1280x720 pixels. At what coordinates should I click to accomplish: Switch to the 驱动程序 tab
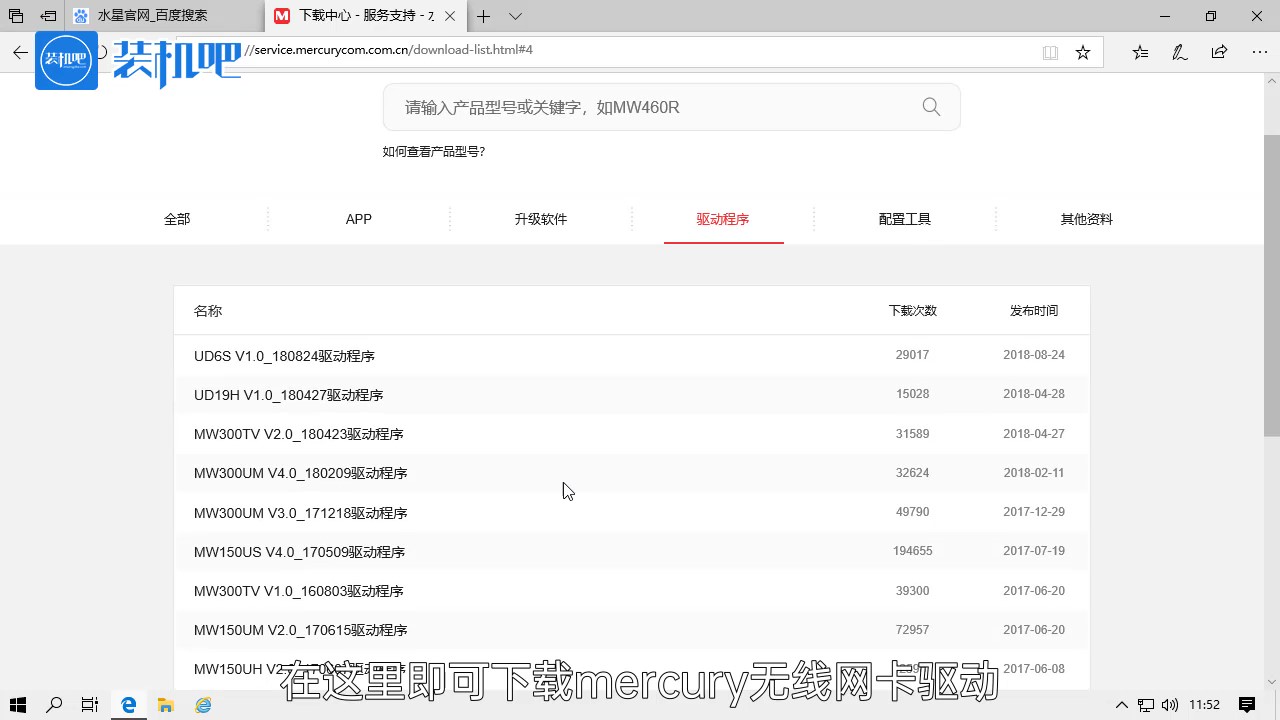[723, 219]
